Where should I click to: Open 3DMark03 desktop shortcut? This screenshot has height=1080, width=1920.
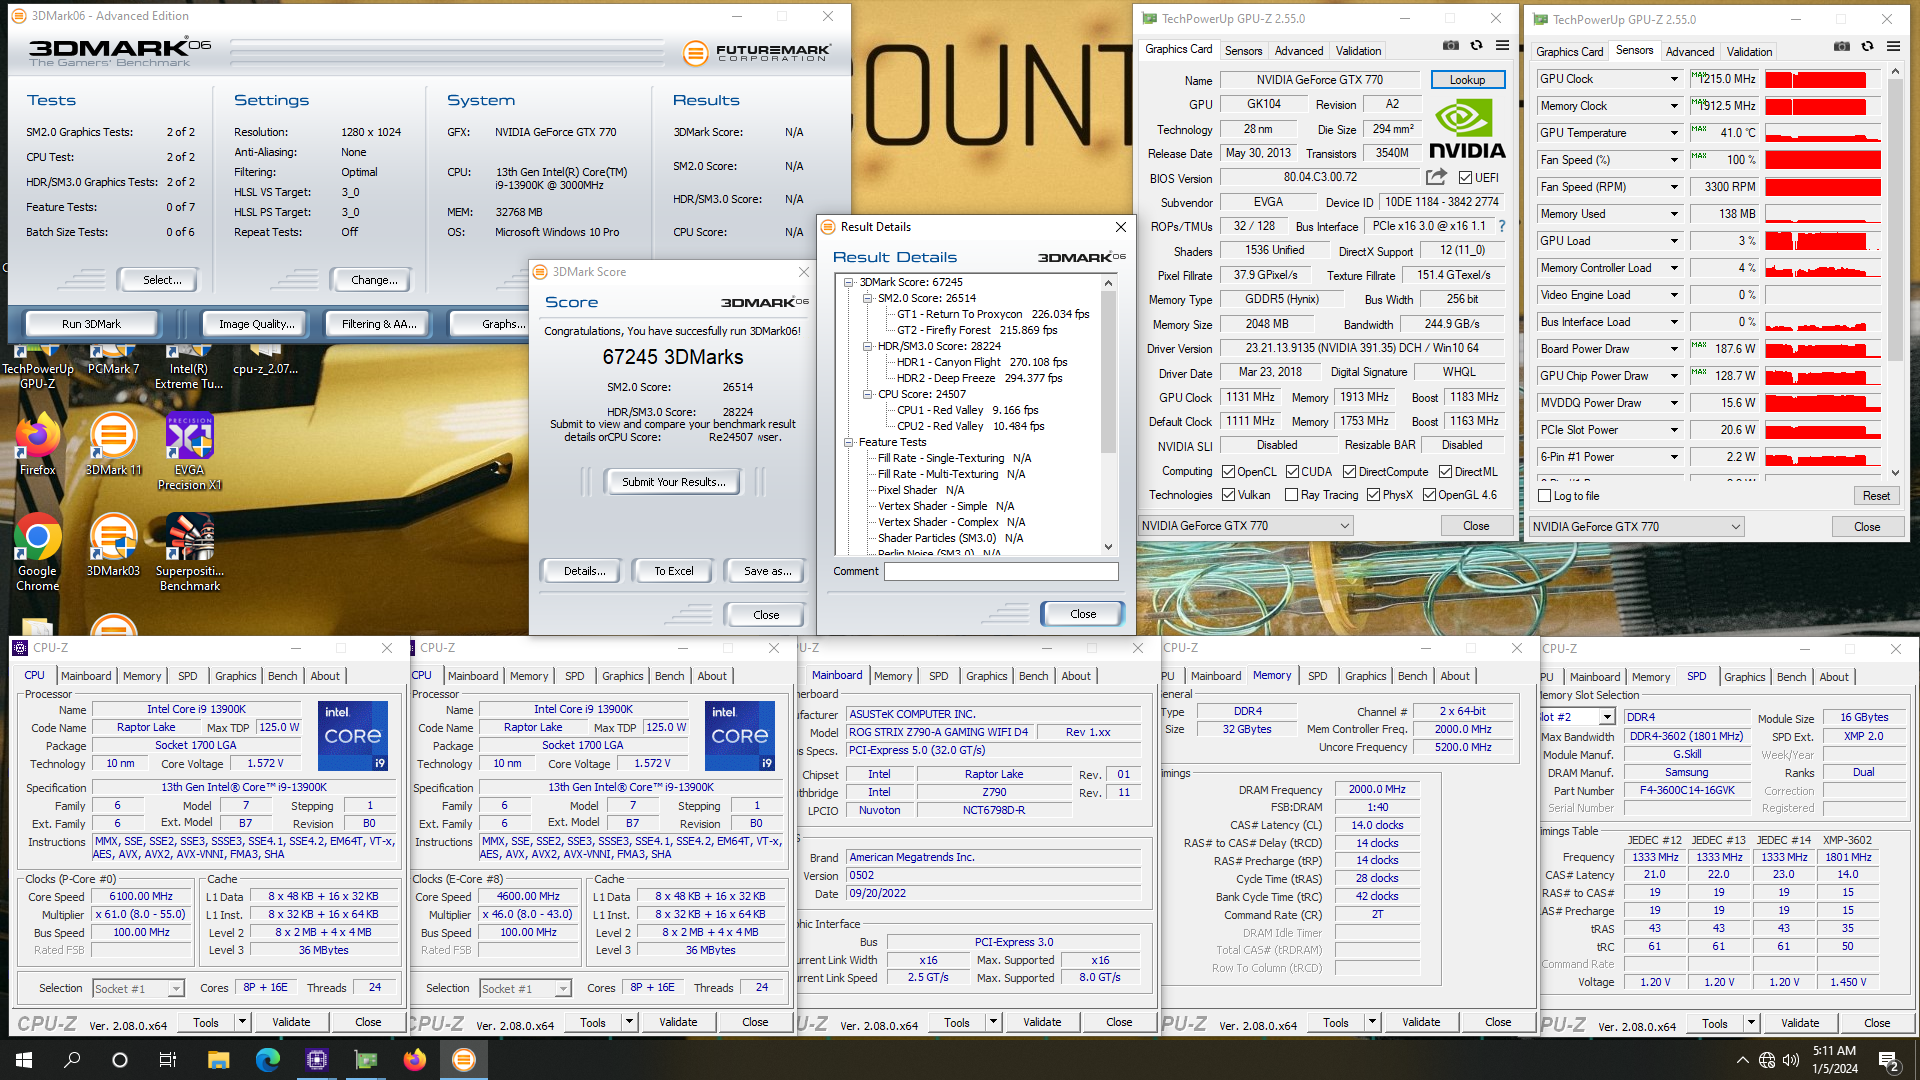pos(113,546)
